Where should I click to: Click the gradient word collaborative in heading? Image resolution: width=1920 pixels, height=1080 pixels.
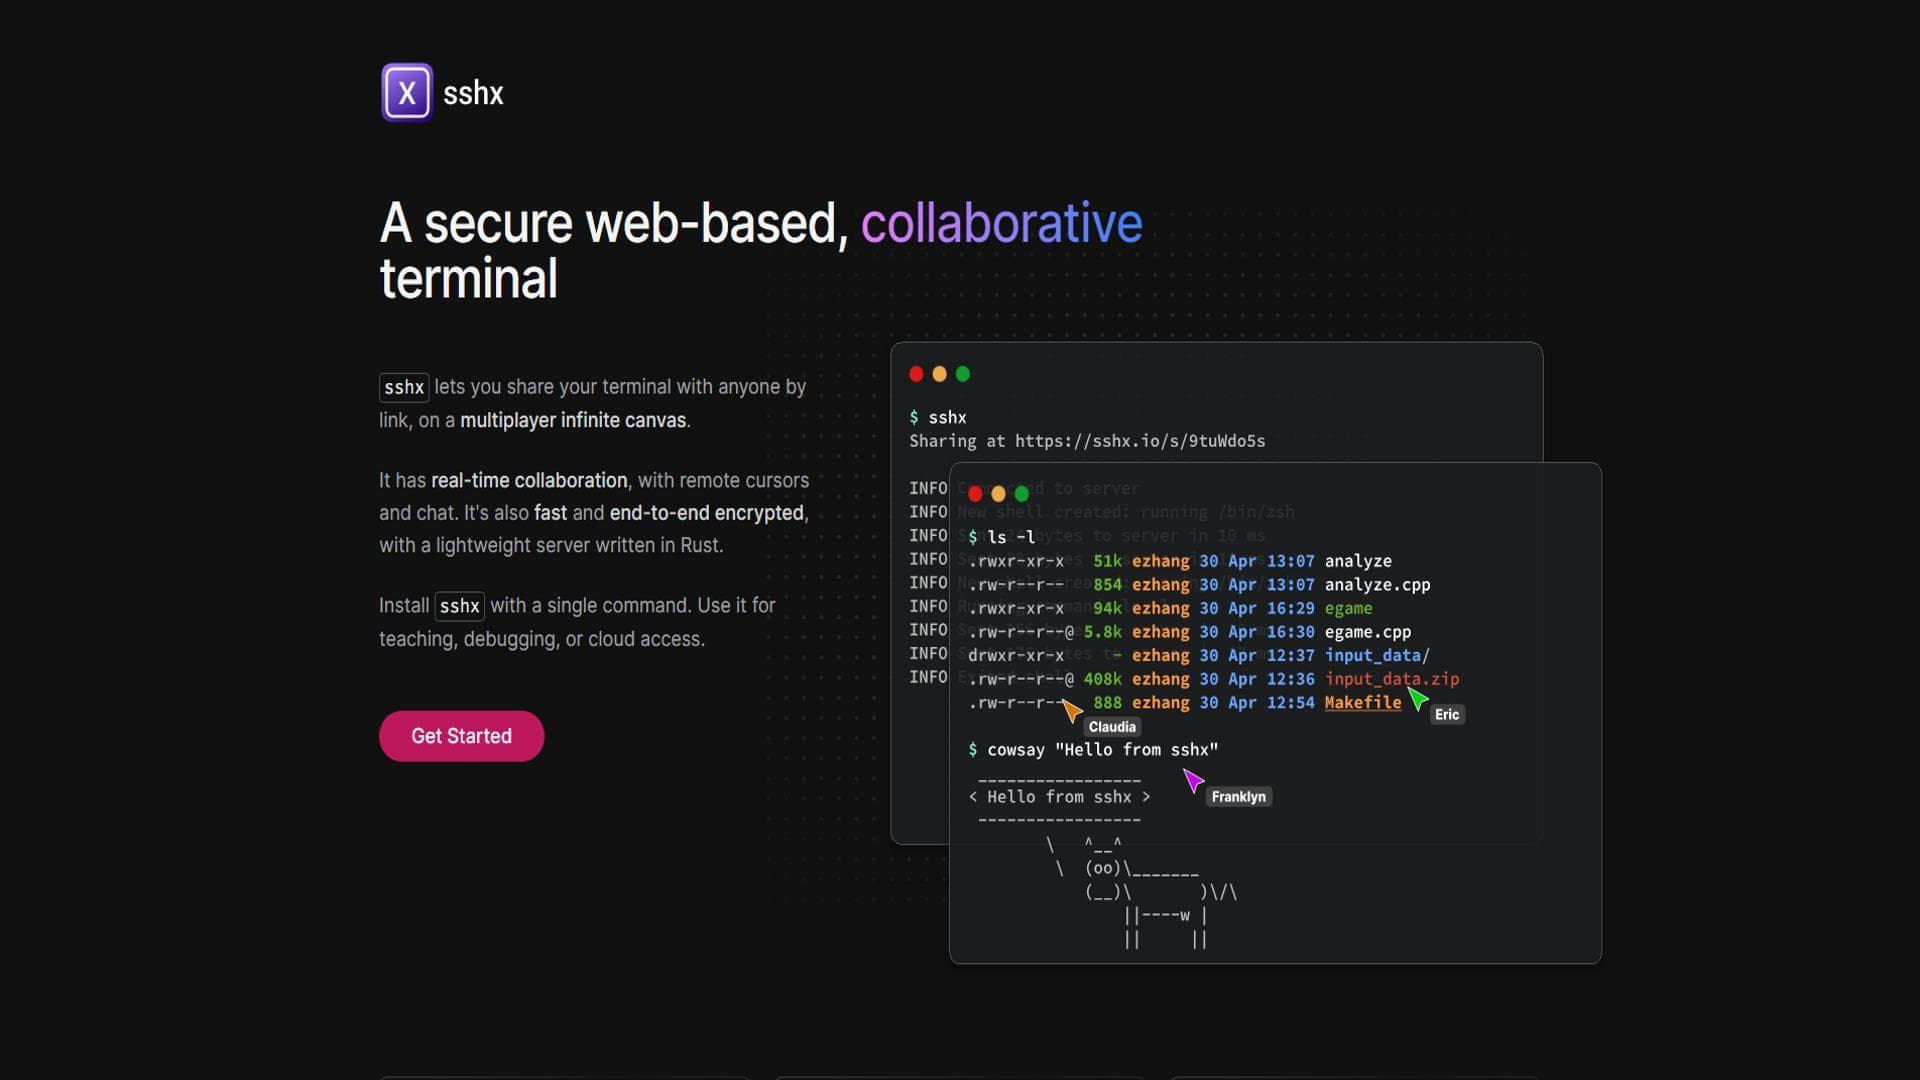pos(1001,222)
